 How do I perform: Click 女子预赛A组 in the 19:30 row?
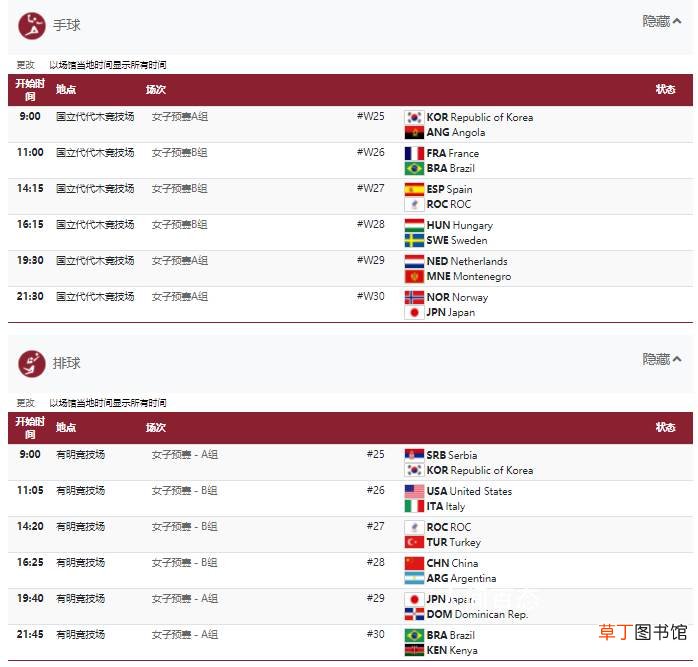180,261
